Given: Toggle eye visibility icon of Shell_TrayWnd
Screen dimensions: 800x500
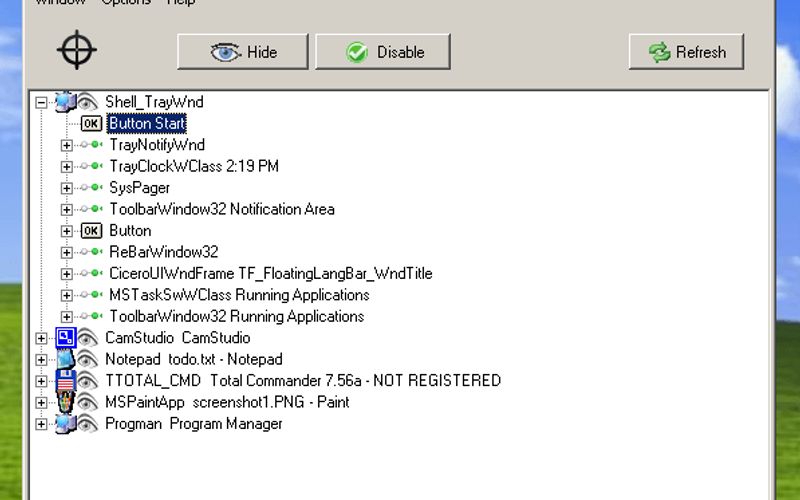Looking at the screenshot, I should 88,102.
